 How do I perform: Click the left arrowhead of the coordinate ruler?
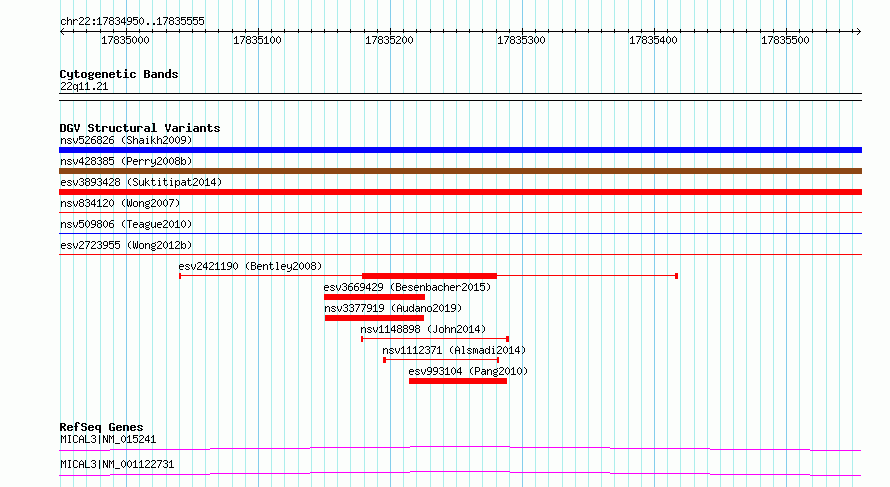(62, 32)
